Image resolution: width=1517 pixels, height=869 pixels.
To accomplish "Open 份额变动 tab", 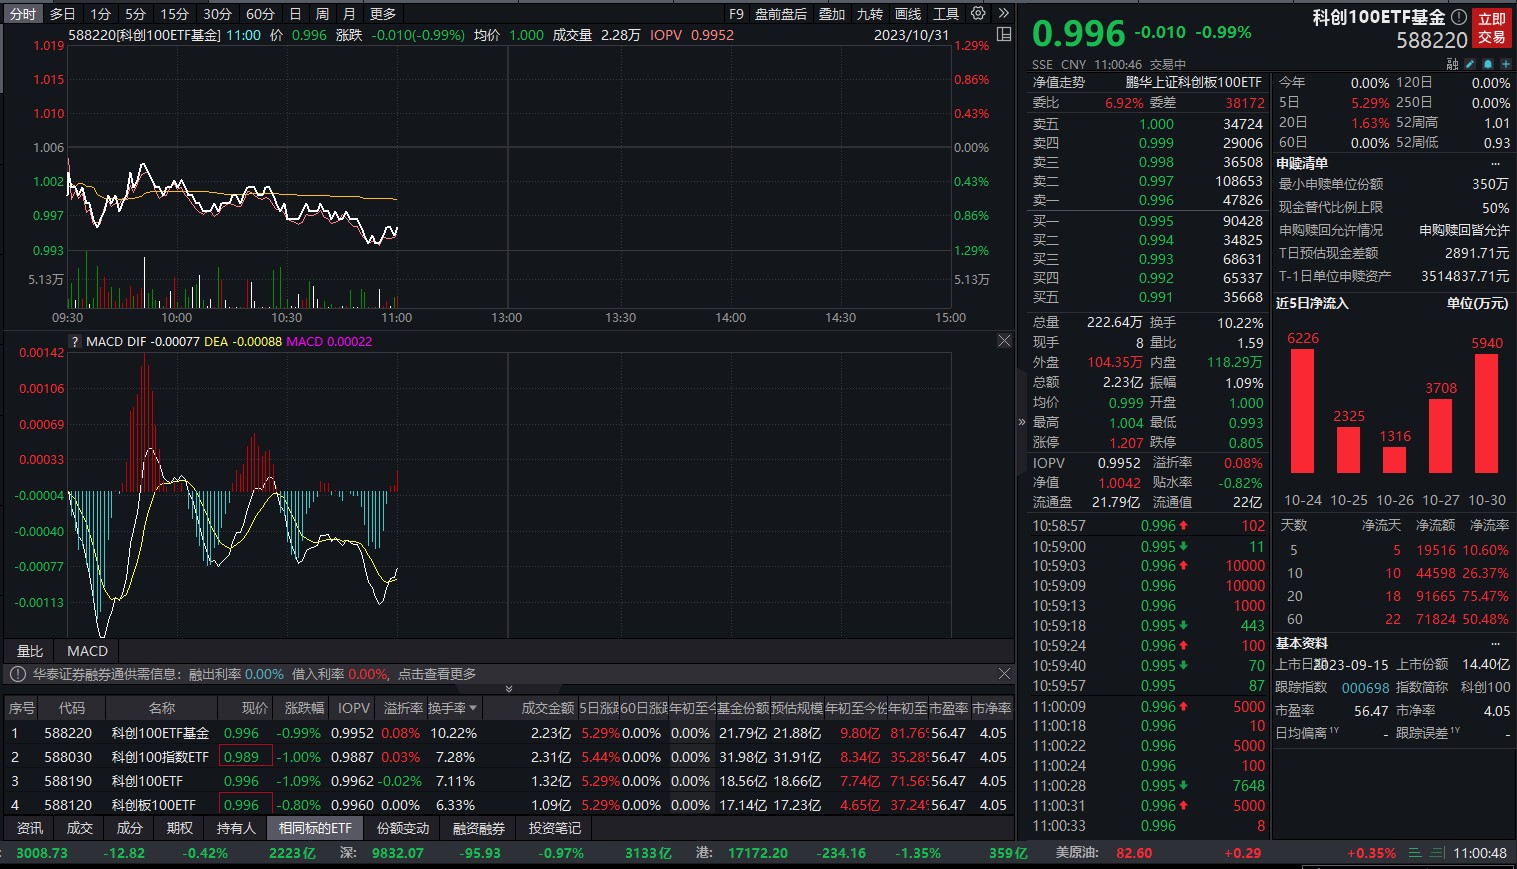I will click(x=403, y=828).
